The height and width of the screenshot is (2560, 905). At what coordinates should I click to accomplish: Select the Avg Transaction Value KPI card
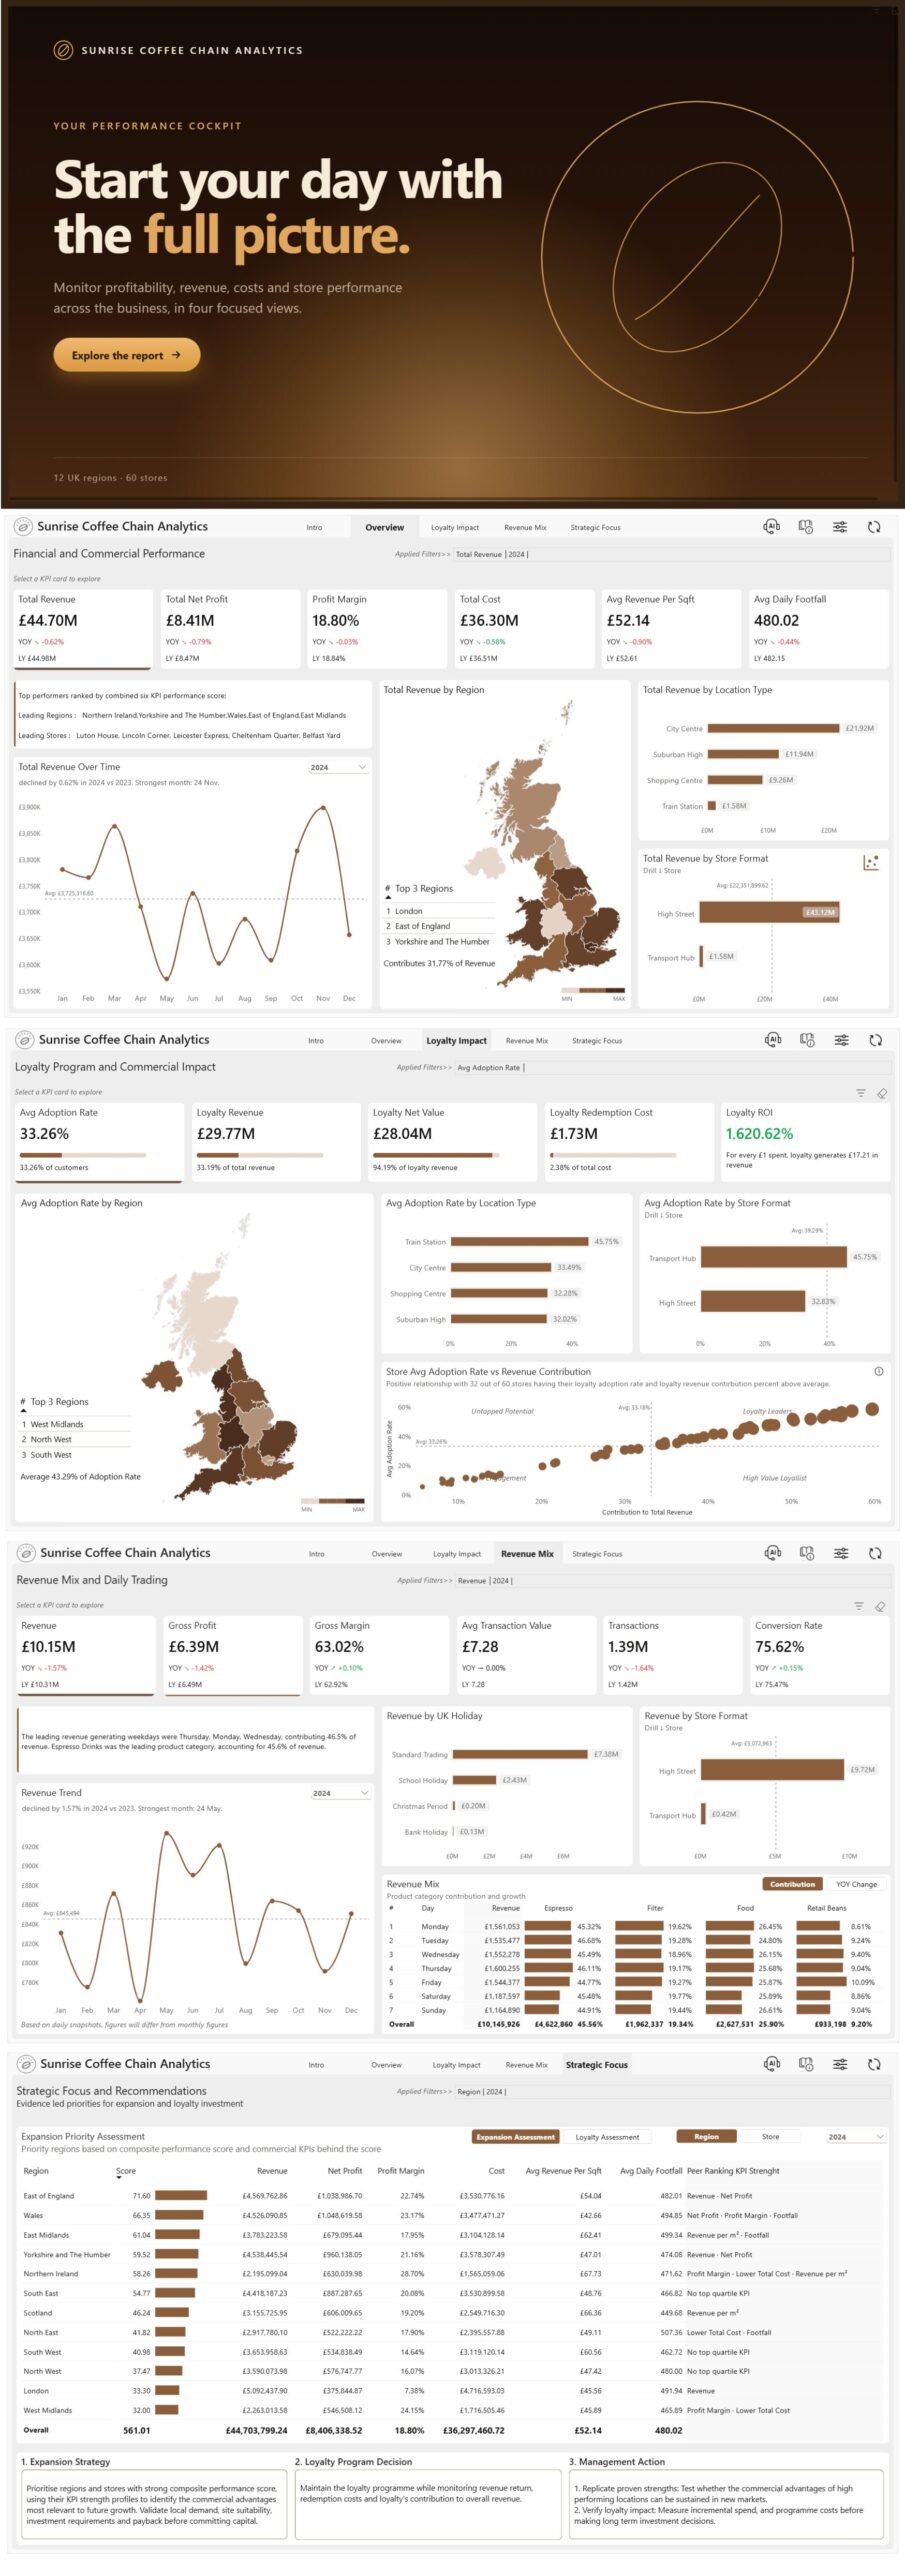tap(526, 1655)
